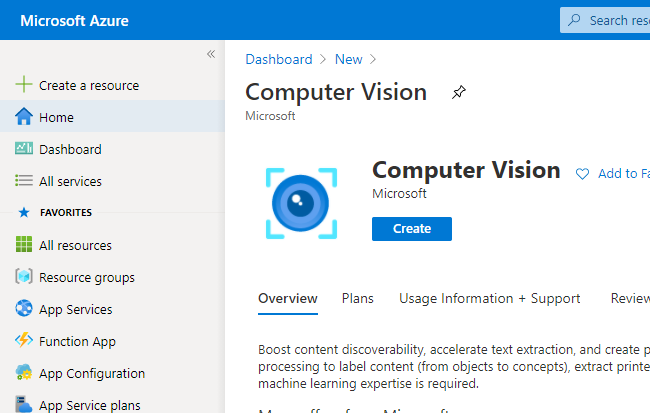This screenshot has height=413, width=650.
Task: Toggle the Add to Favorites heart
Action: pyautogui.click(x=583, y=174)
